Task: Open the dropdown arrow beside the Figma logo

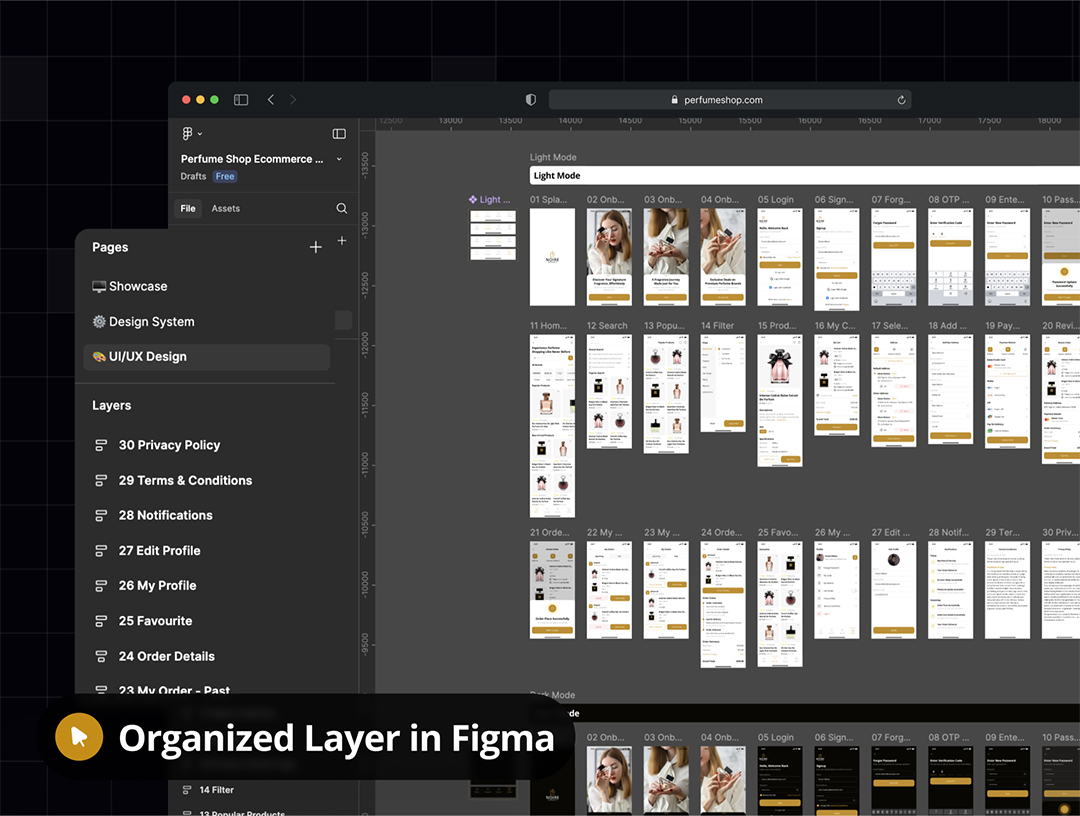Action: pos(200,134)
